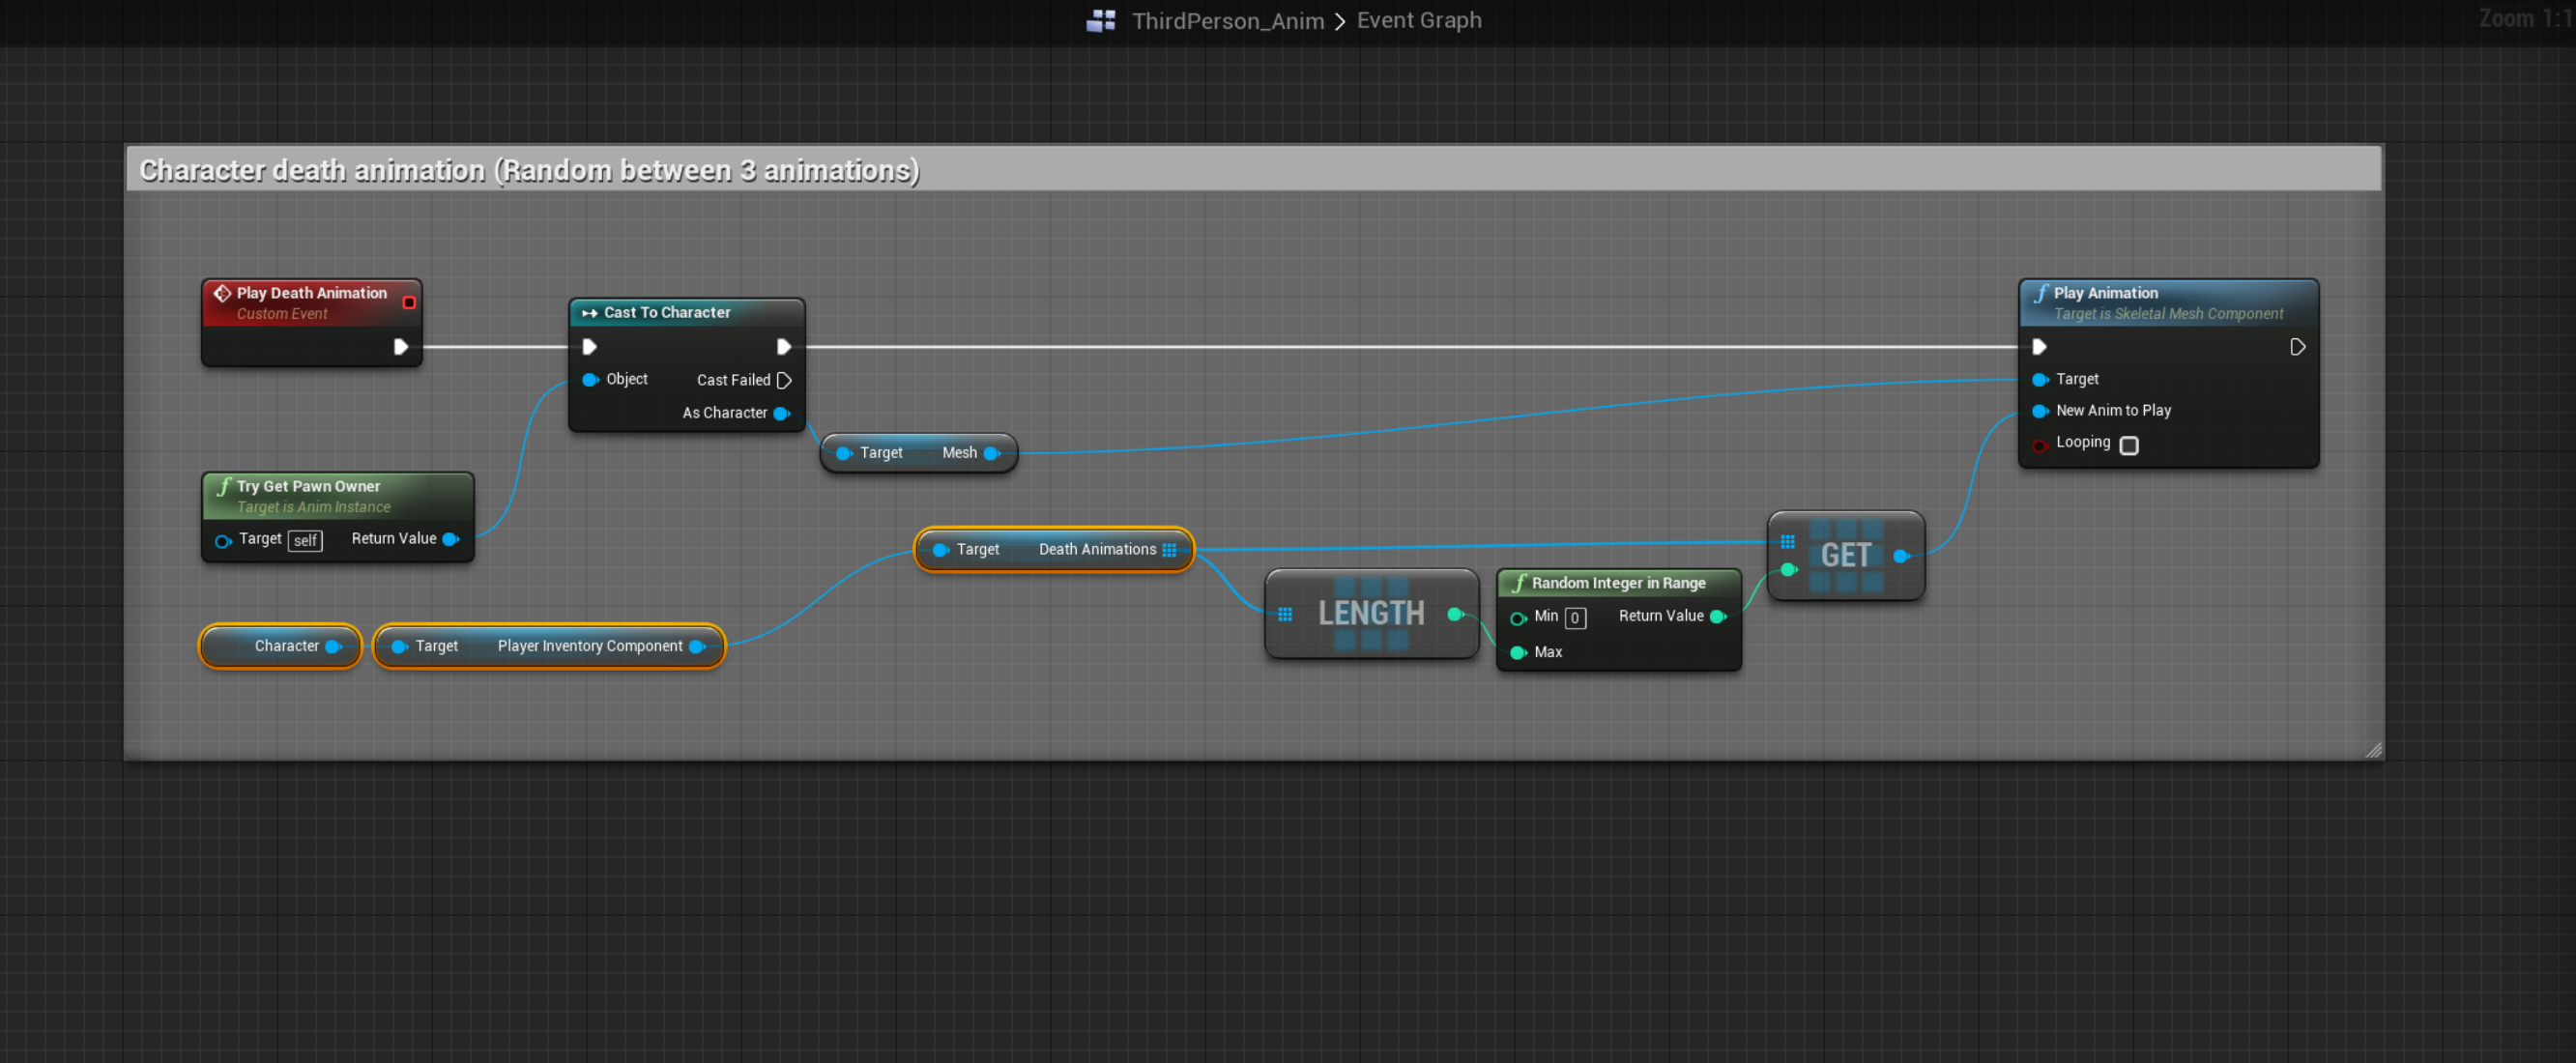The image size is (2576, 1063).
Task: Click the Death Animations array output pin
Action: (1169, 550)
